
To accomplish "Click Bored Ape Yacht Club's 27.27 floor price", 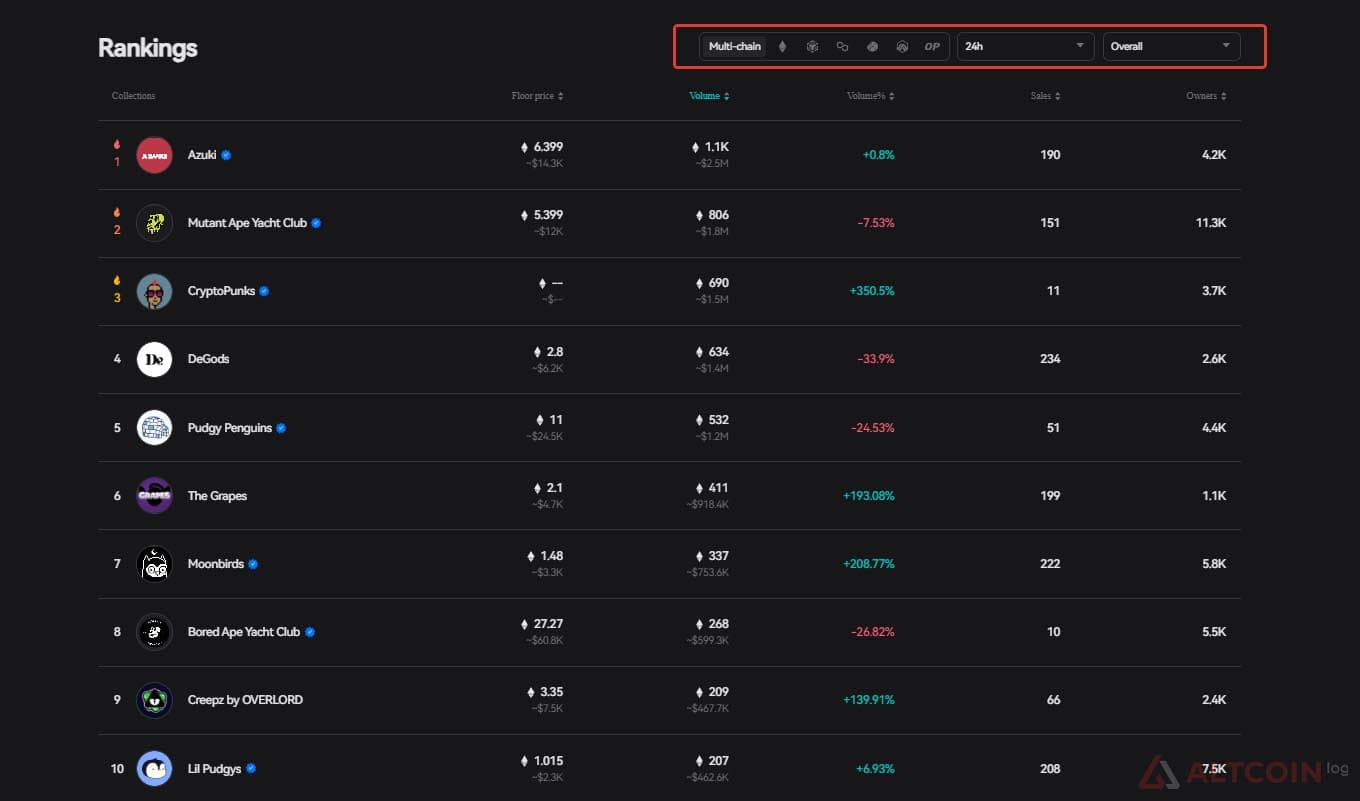I will pyautogui.click(x=548, y=624).
